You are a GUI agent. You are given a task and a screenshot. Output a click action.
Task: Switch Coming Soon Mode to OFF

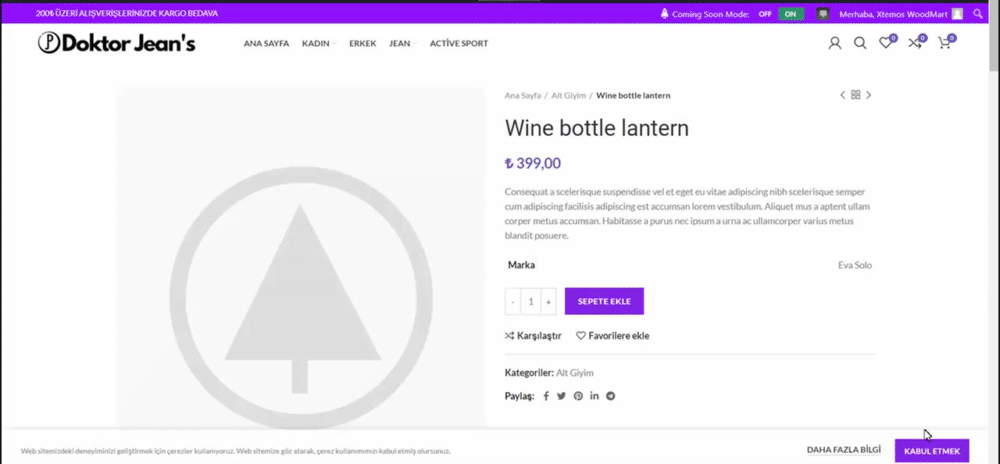[x=765, y=14]
